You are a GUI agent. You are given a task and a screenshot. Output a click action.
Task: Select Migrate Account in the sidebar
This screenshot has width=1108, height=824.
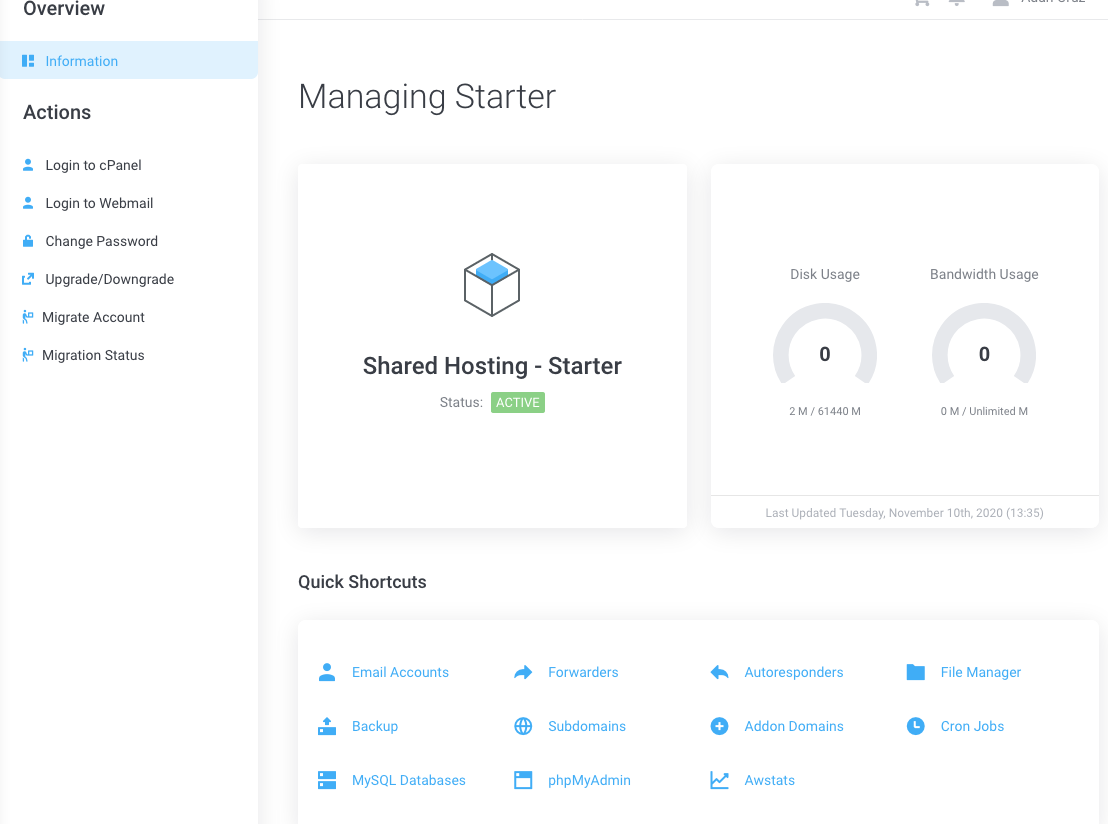(x=93, y=317)
